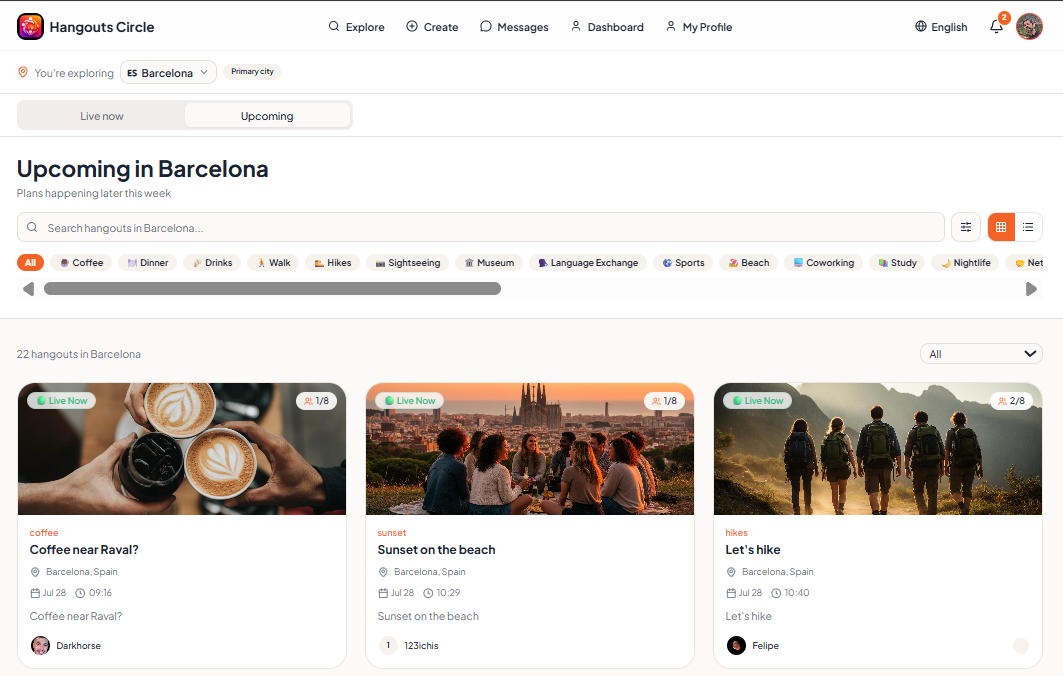Click the Primary city badge
Viewport: 1063px width, 676px height.
[x=252, y=71]
